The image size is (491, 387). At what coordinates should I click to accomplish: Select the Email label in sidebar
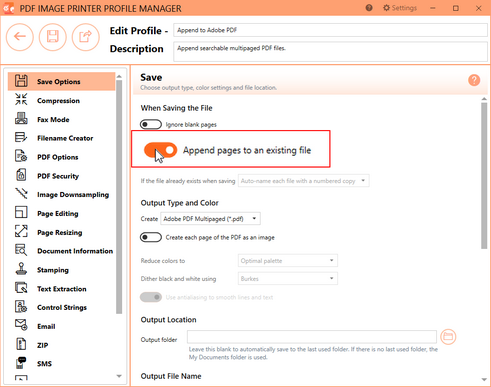(46, 326)
